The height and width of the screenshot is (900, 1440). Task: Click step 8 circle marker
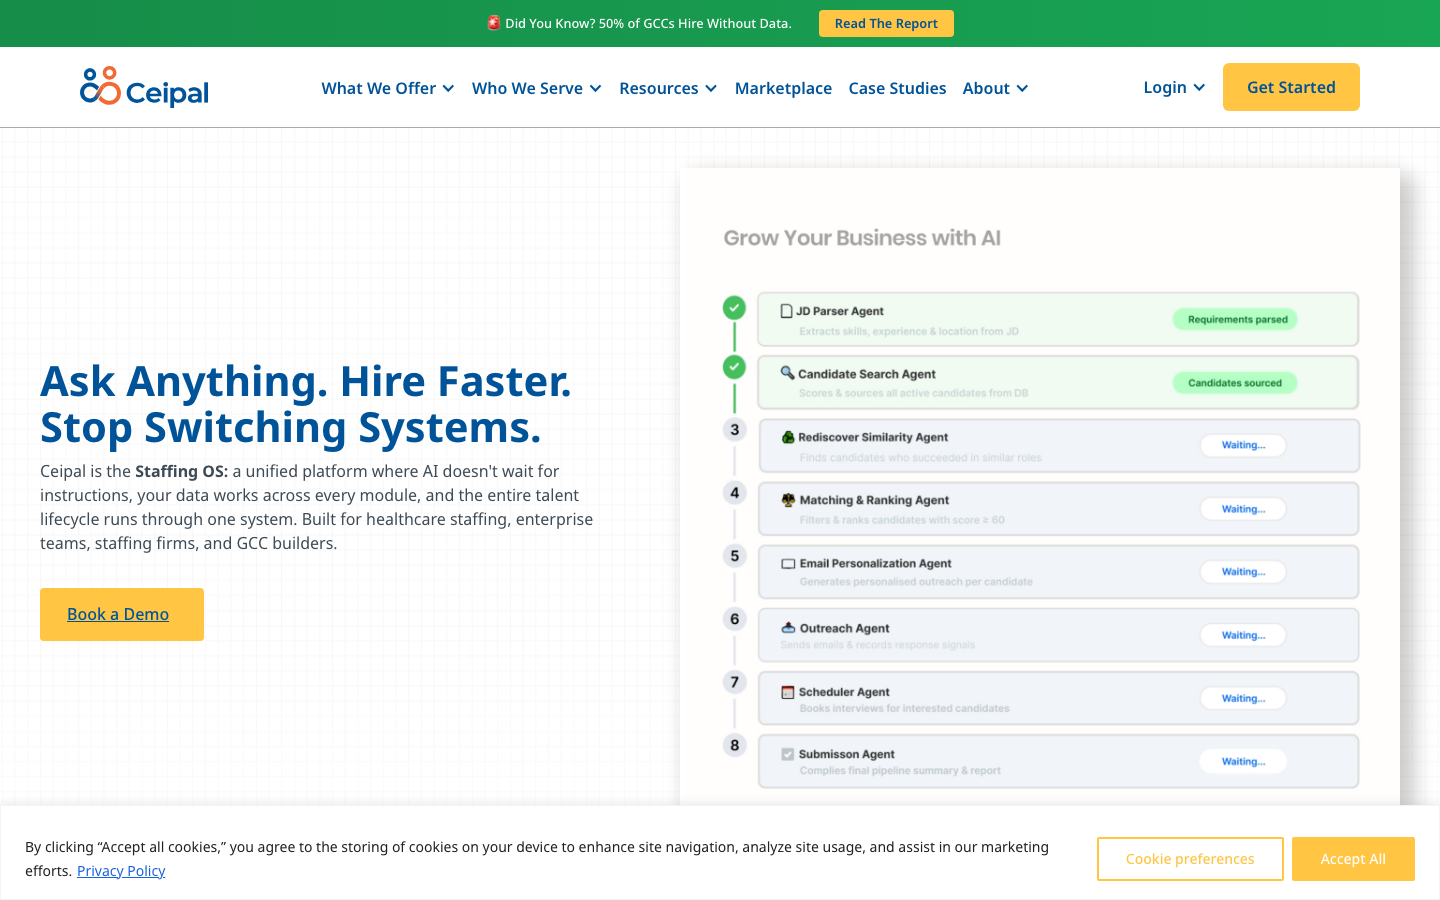pos(735,745)
